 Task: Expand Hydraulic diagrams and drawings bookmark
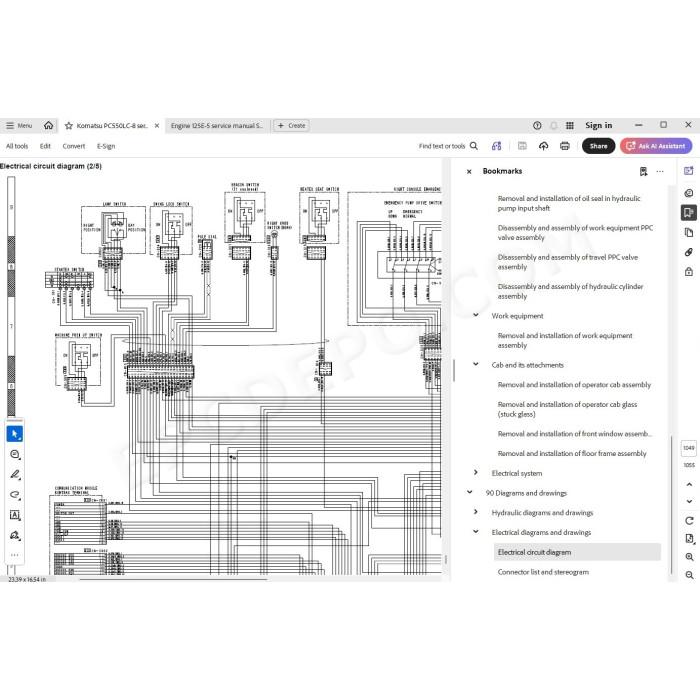click(x=476, y=512)
